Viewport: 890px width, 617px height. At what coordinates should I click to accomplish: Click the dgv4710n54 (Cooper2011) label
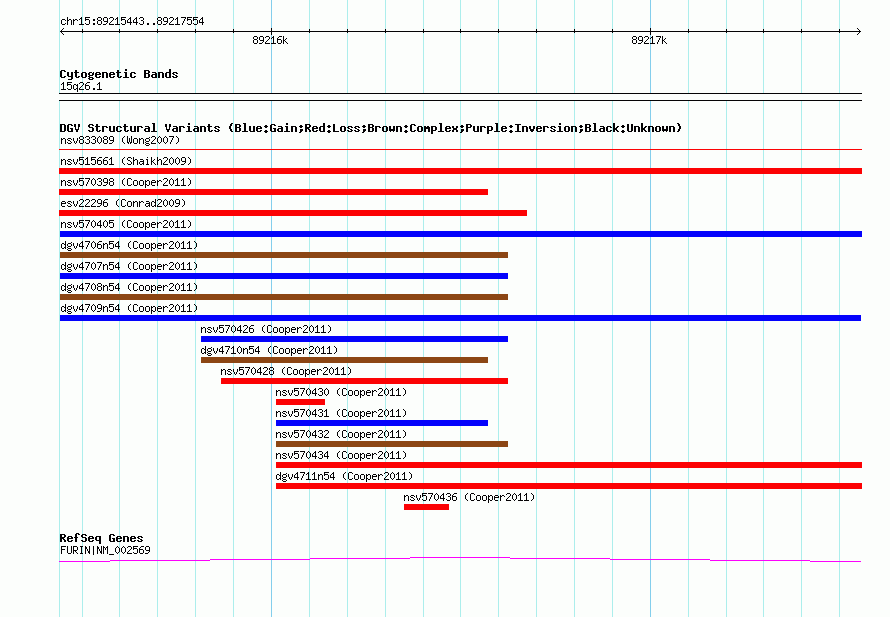click(269, 350)
